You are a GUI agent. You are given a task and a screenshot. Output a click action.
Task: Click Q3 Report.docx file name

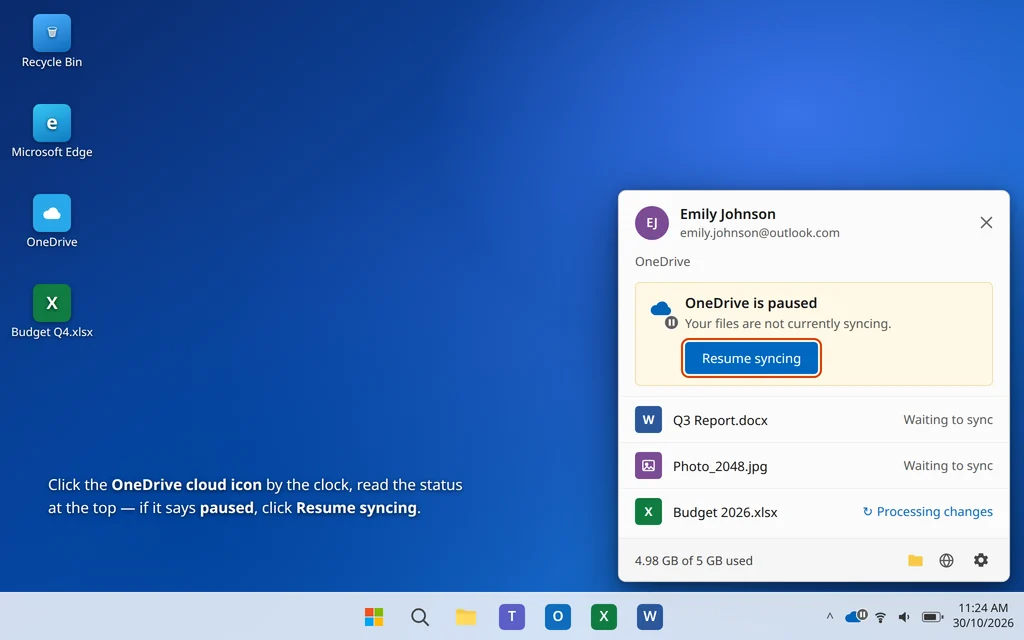click(720, 420)
